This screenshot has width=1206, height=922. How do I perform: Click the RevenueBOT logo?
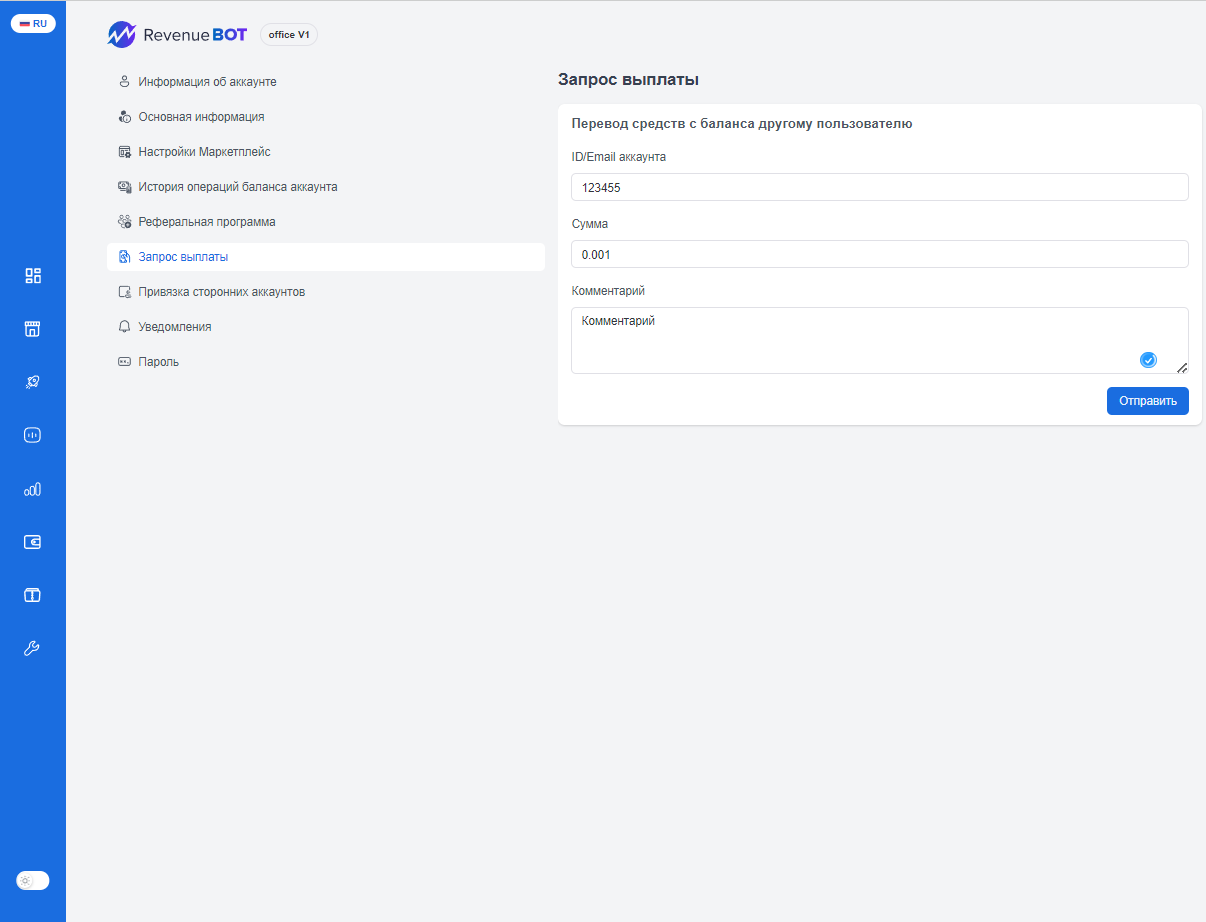177,35
